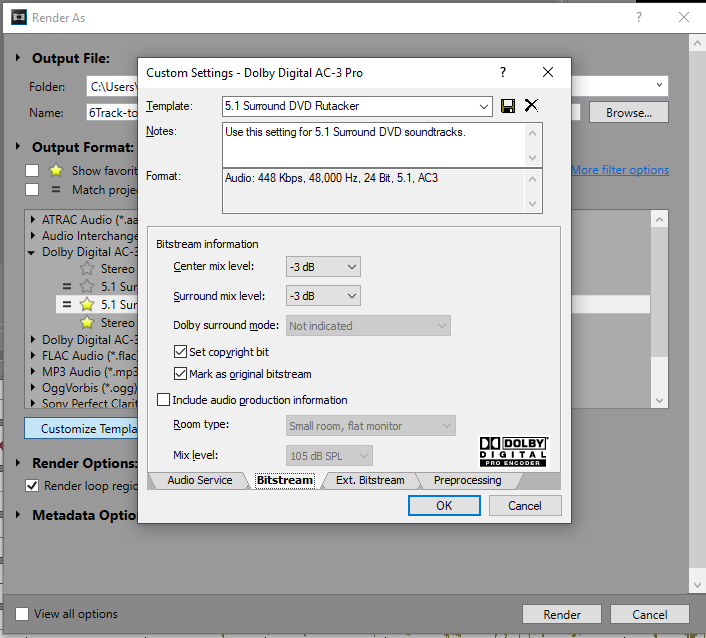Click Customize Template button

tap(81, 429)
